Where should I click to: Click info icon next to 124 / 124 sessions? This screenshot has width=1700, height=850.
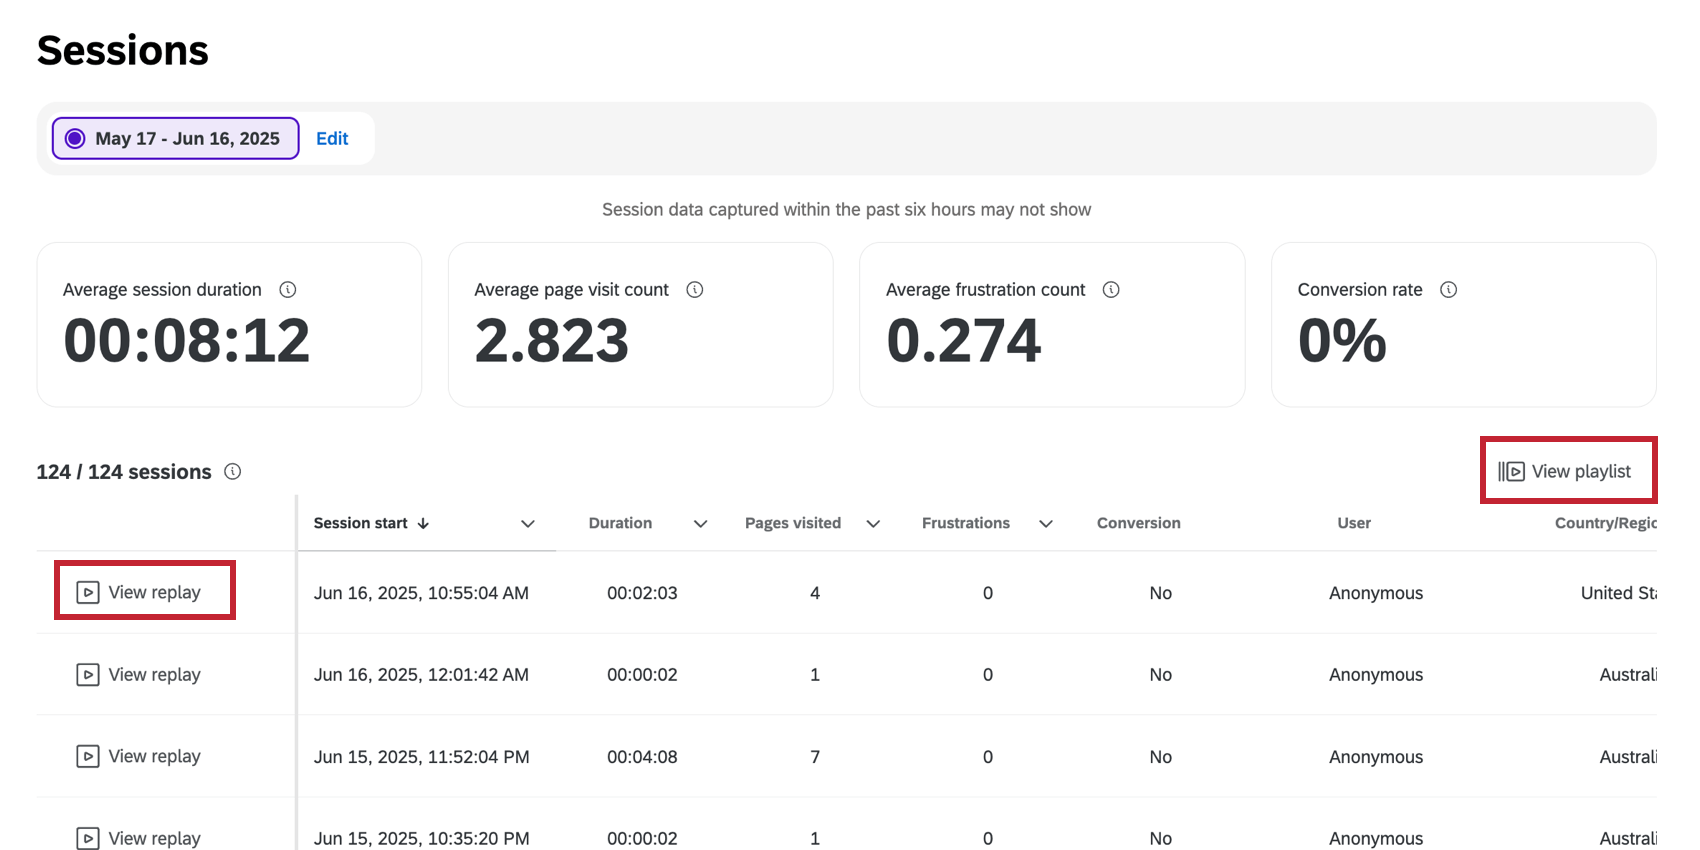pyautogui.click(x=233, y=472)
